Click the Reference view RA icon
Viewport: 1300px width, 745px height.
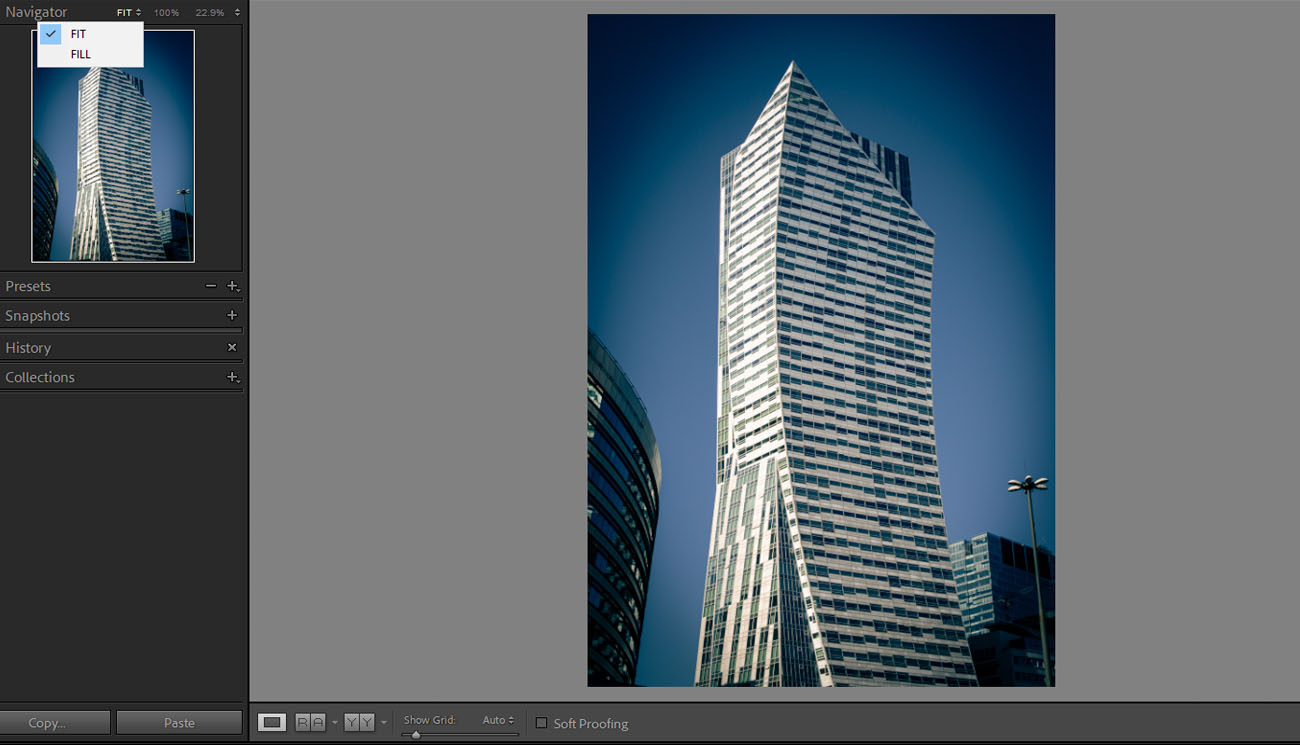pyautogui.click(x=310, y=722)
